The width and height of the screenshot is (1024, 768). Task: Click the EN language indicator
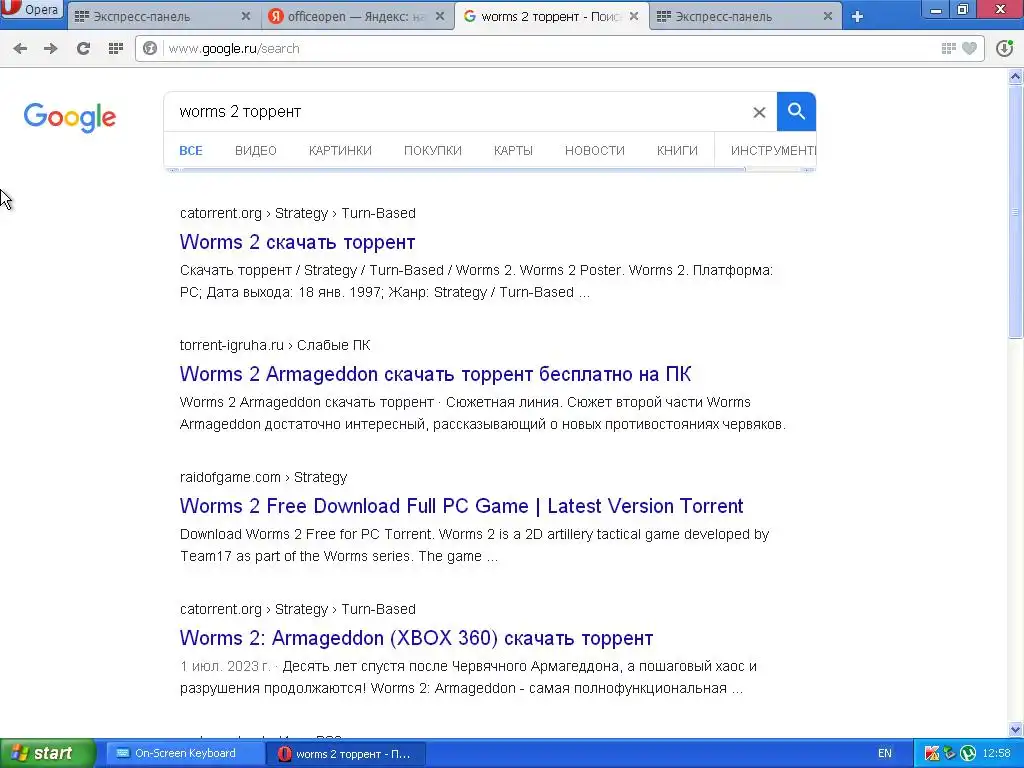tap(885, 754)
